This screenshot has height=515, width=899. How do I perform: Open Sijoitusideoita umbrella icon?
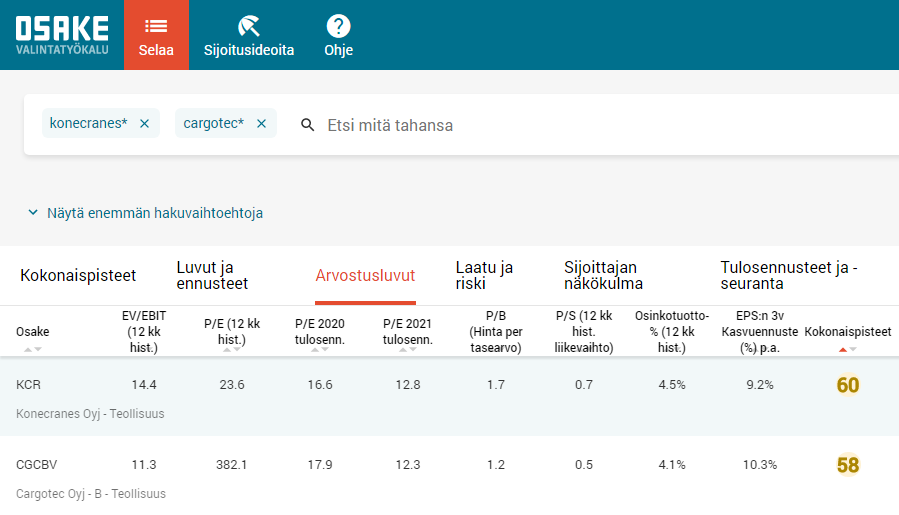click(249, 26)
